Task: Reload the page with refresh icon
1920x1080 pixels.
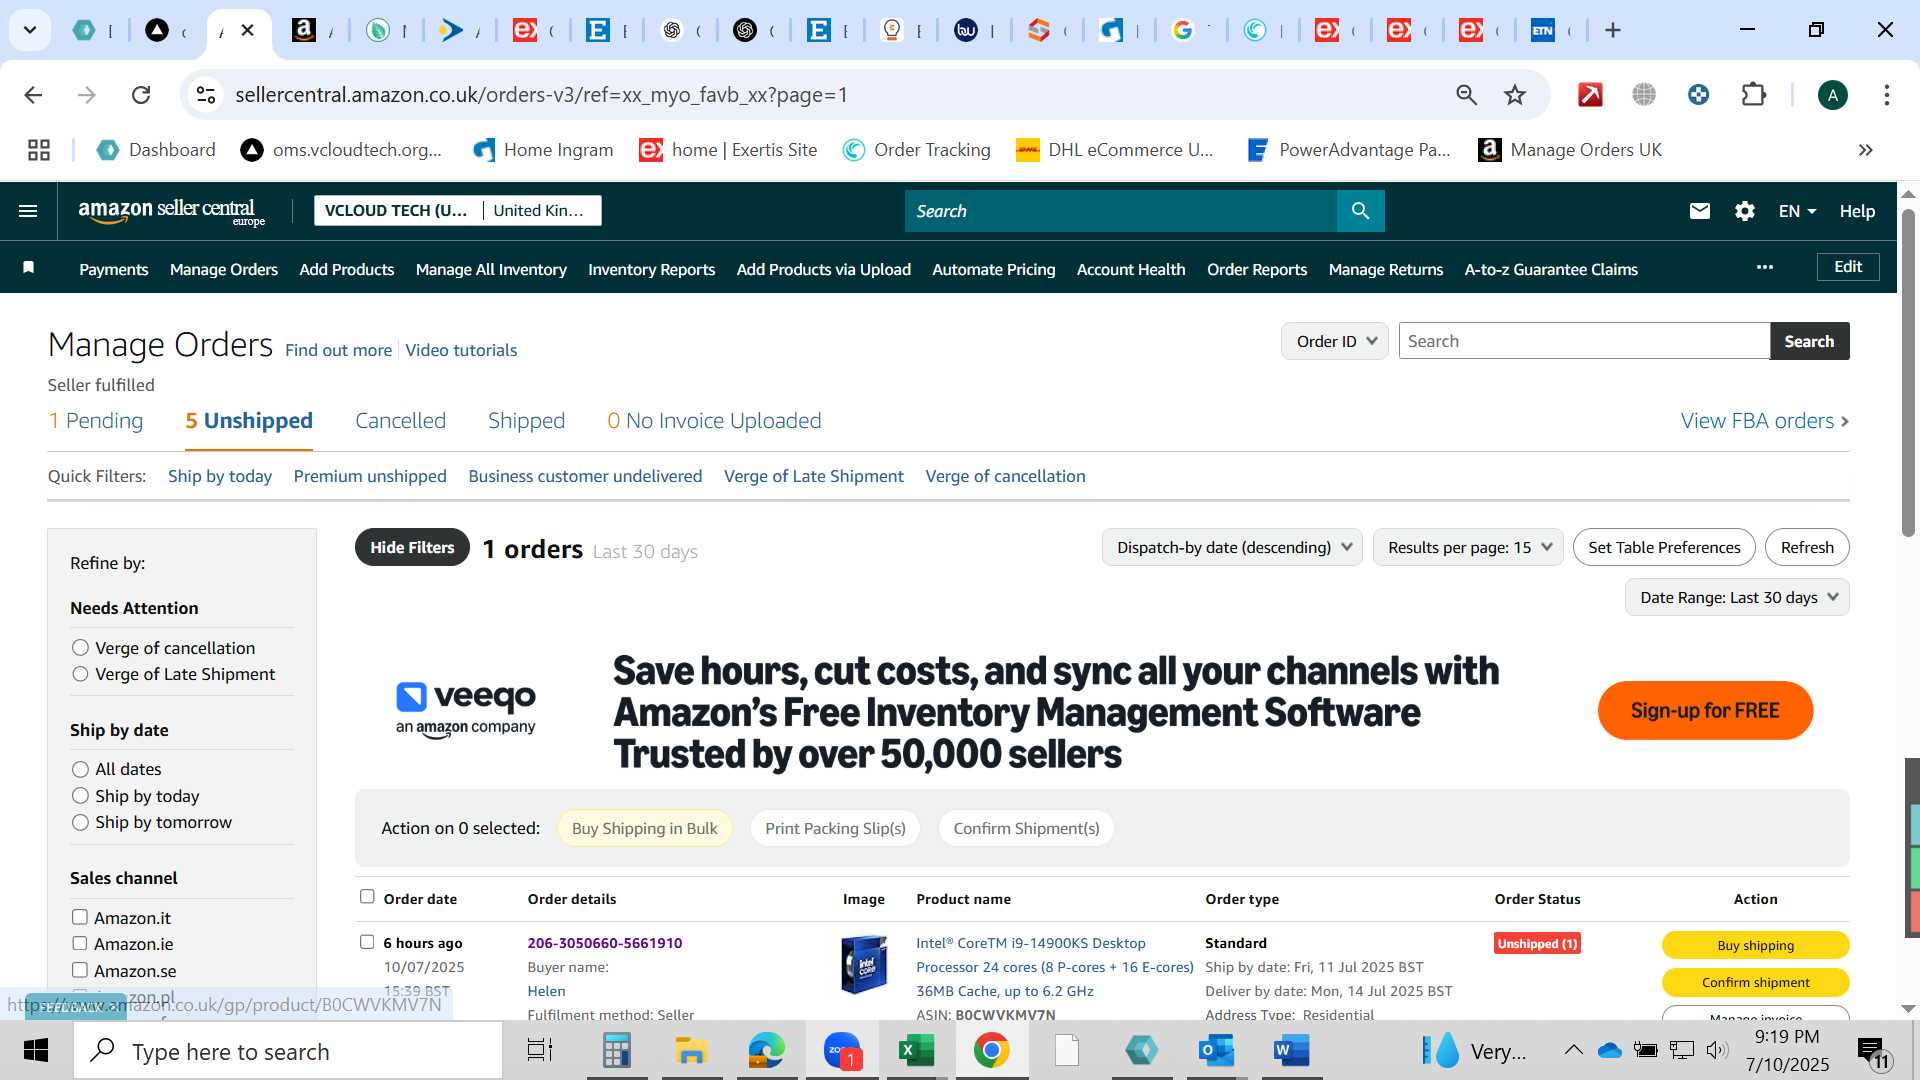Action: 141,95
